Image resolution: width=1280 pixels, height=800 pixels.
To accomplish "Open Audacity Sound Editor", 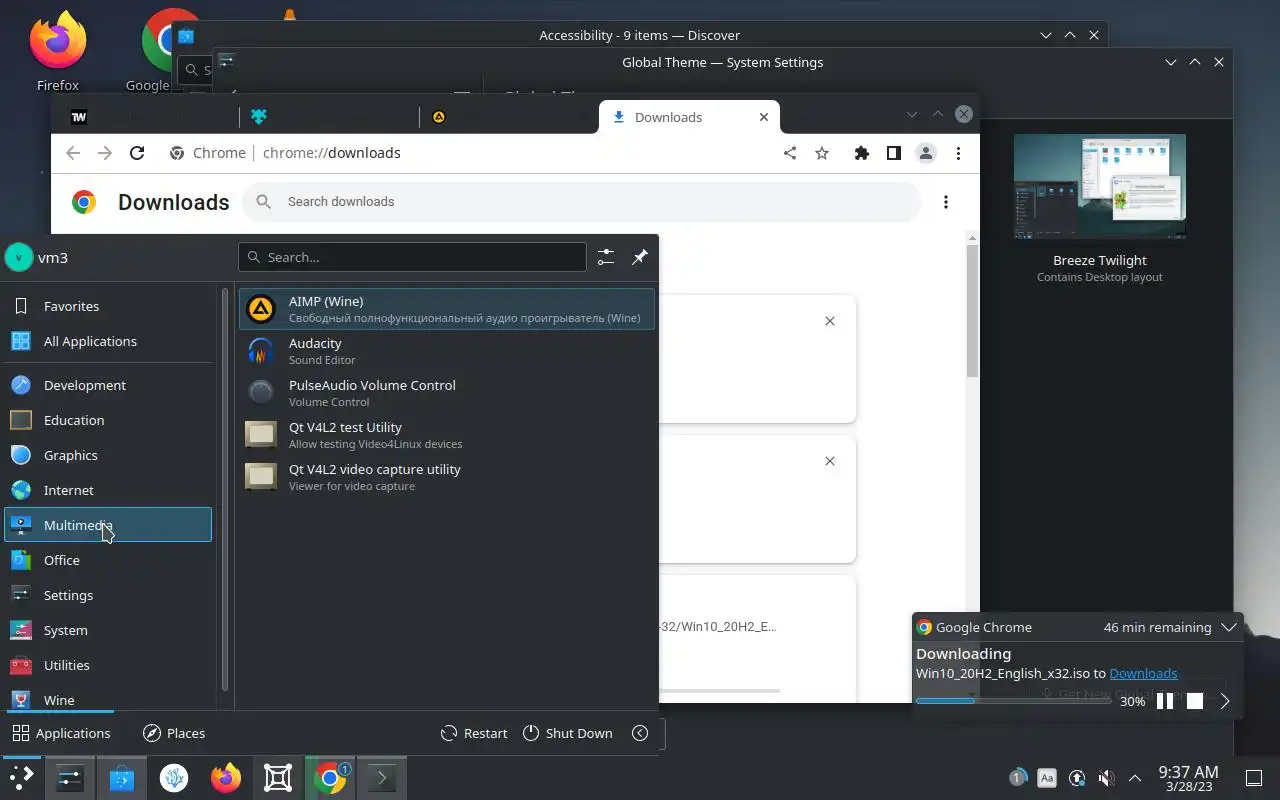I will coord(447,351).
